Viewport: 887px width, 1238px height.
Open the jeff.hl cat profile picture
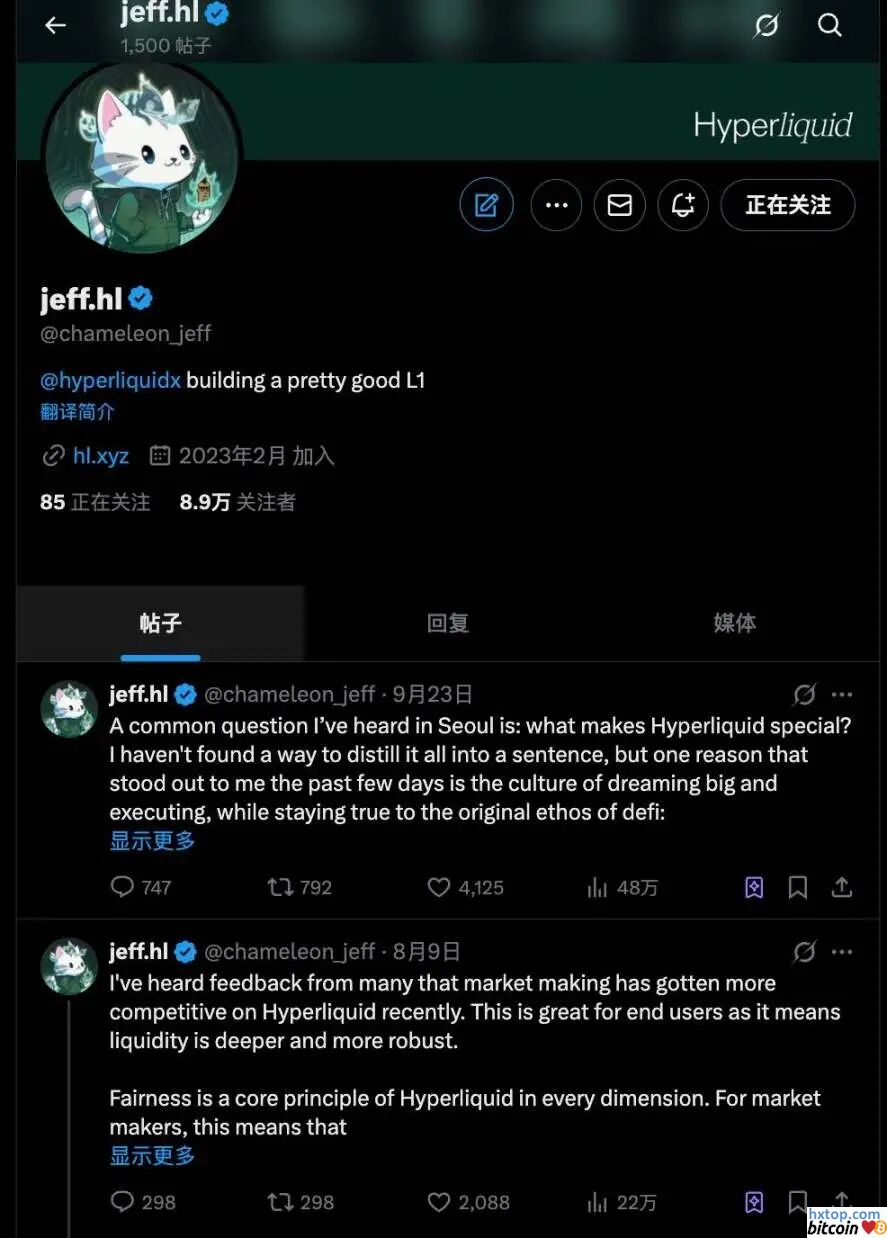[x=141, y=158]
